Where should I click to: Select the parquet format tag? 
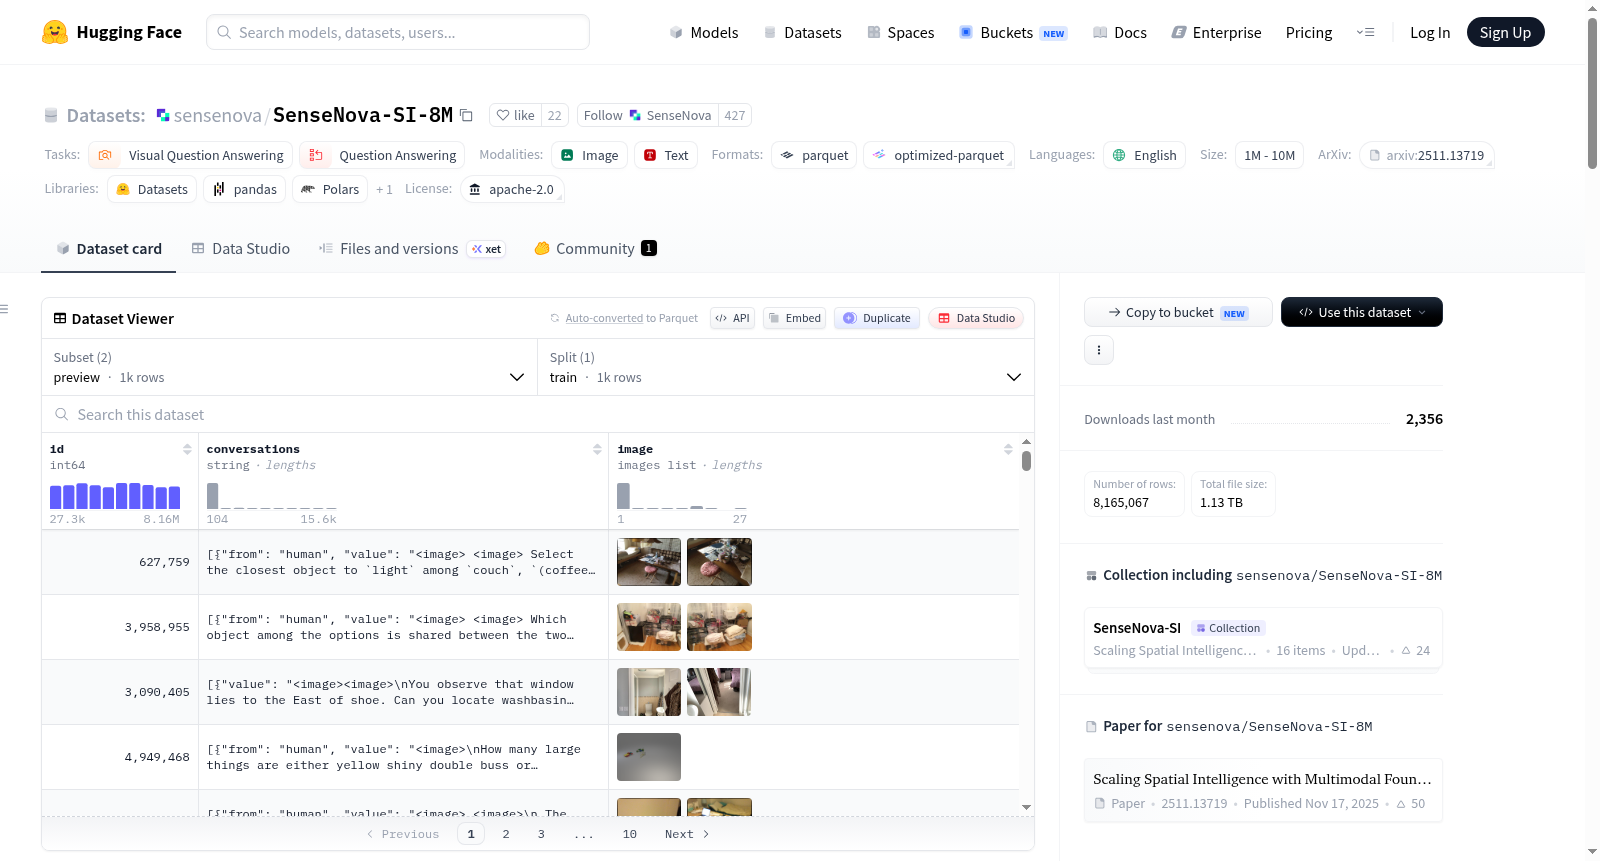click(x=814, y=155)
